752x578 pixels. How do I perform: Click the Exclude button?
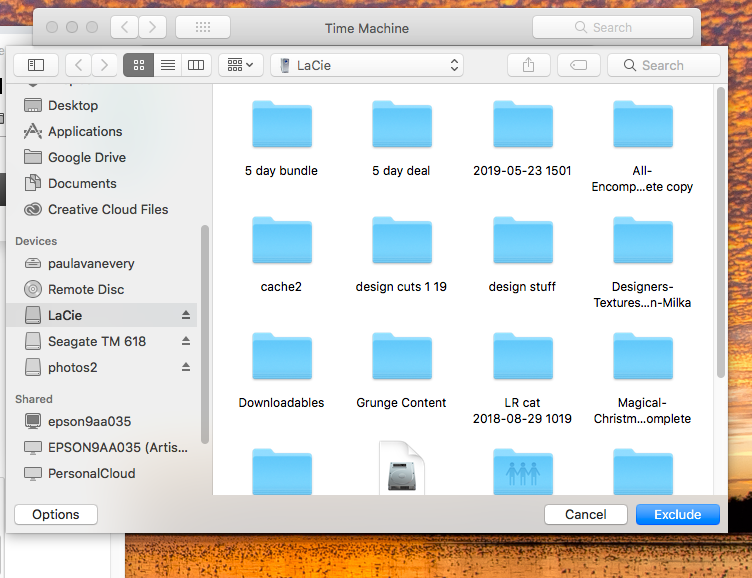pos(678,514)
